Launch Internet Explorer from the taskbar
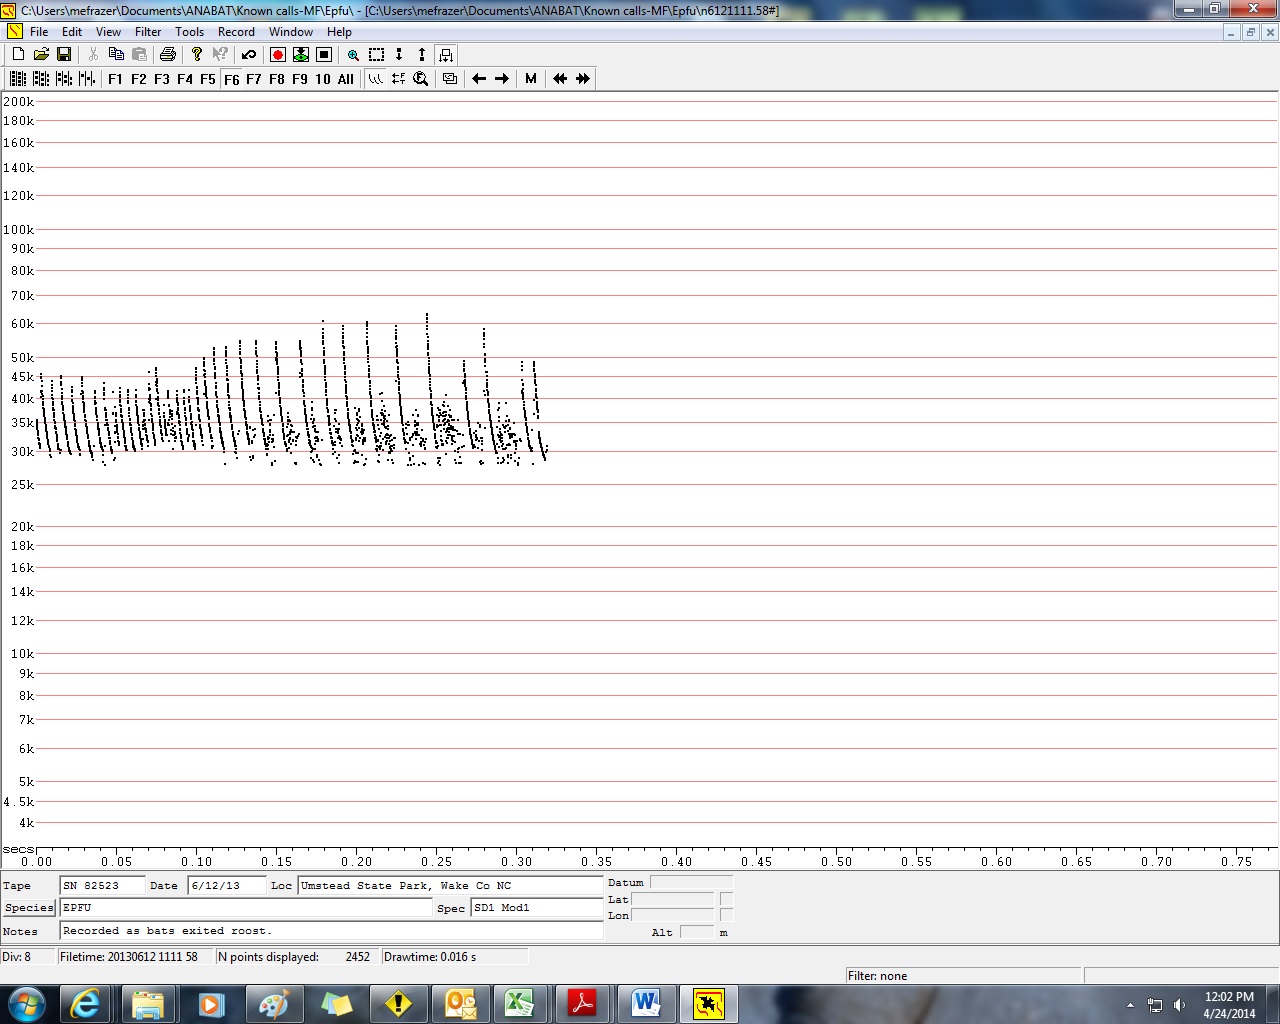 coord(86,1004)
